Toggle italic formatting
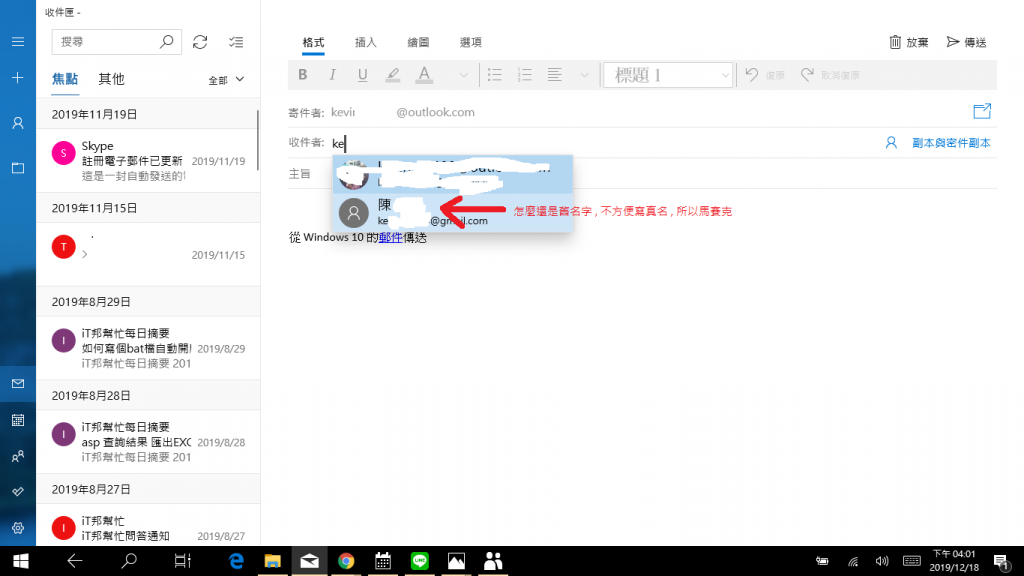The image size is (1024, 576). pyautogui.click(x=332, y=74)
